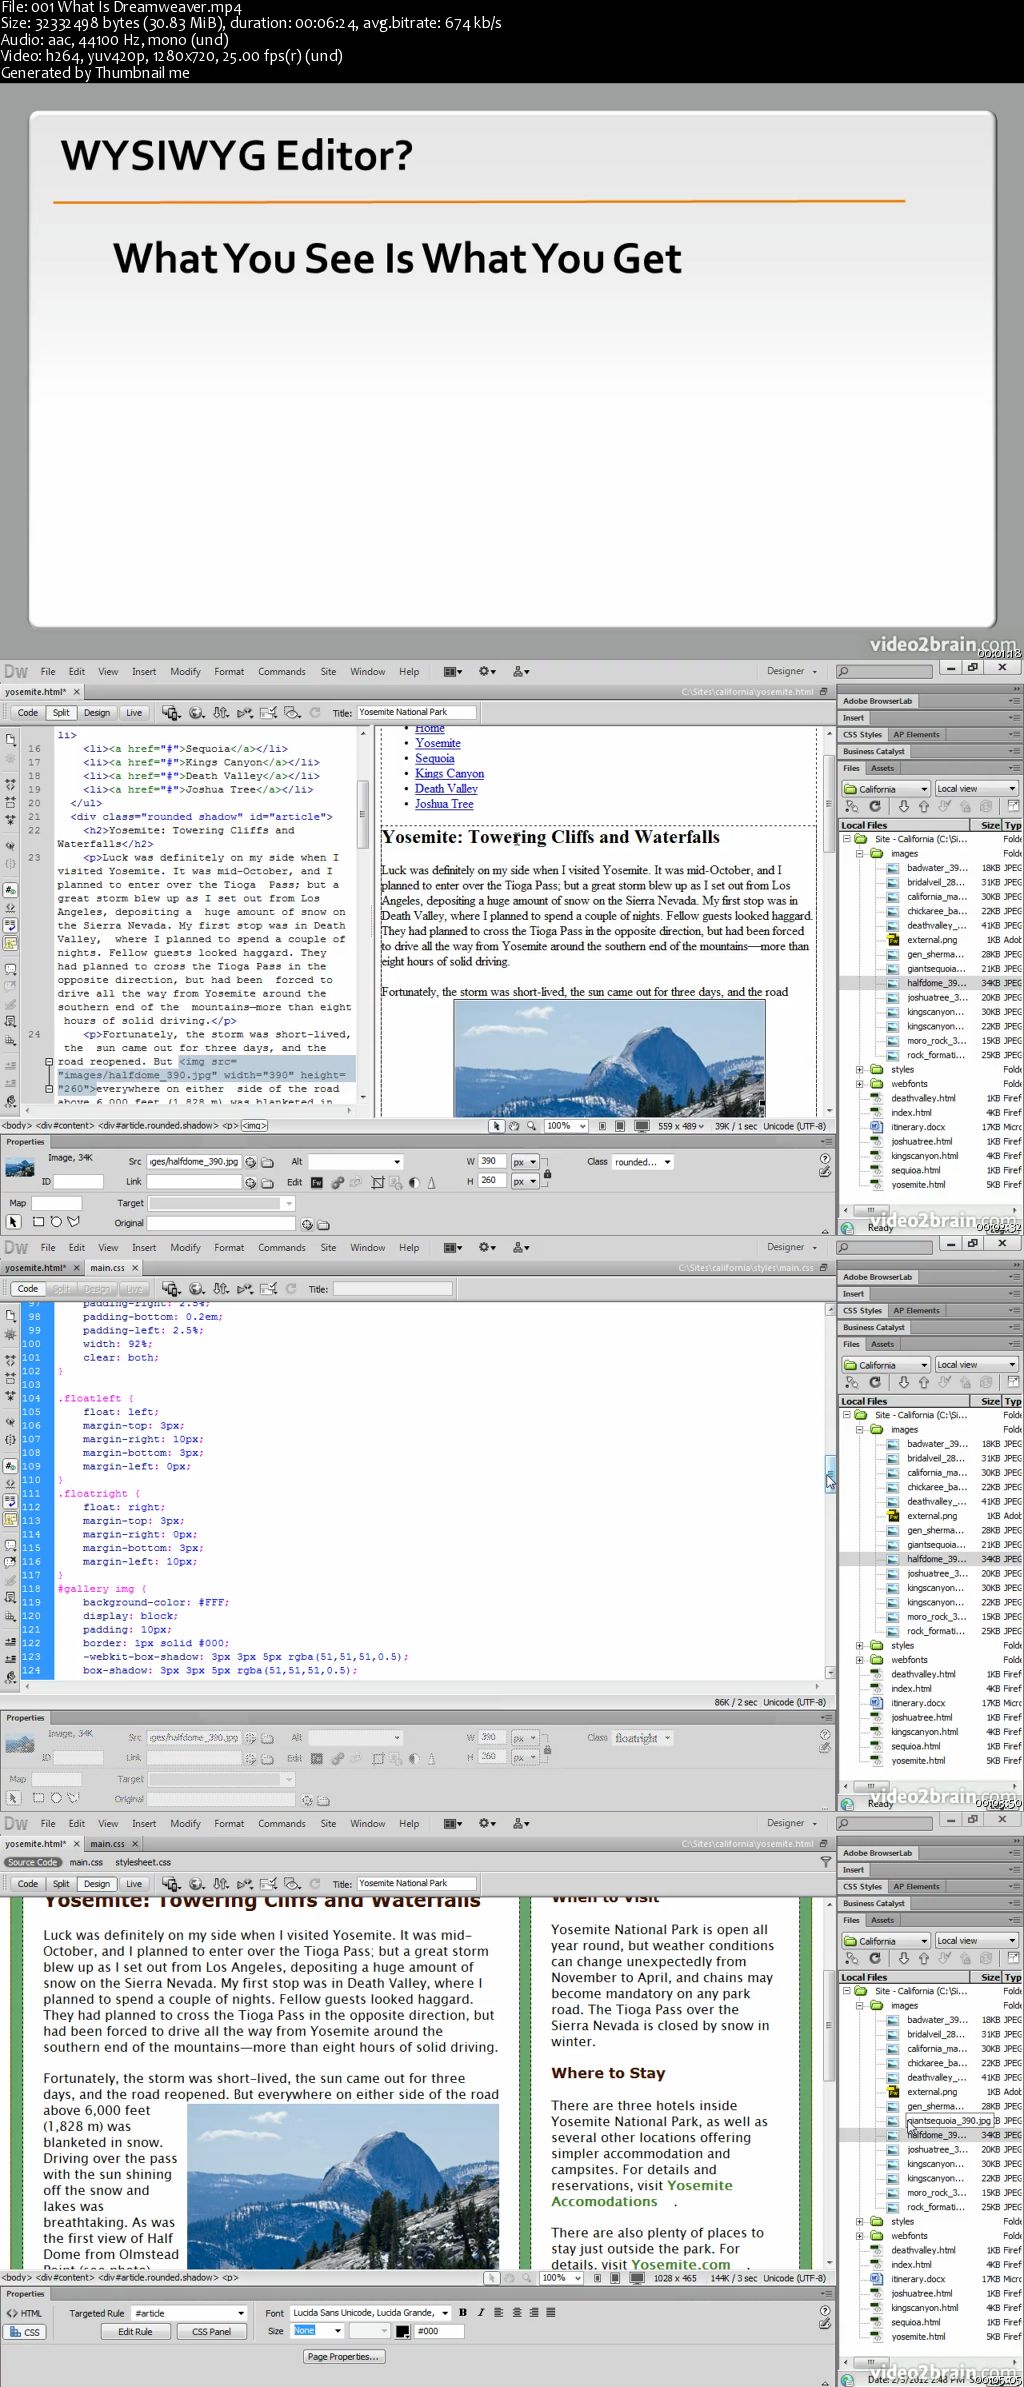Open Modify menu in main.css code frame
Screen dimensions: 1024x2387
pos(185,1248)
